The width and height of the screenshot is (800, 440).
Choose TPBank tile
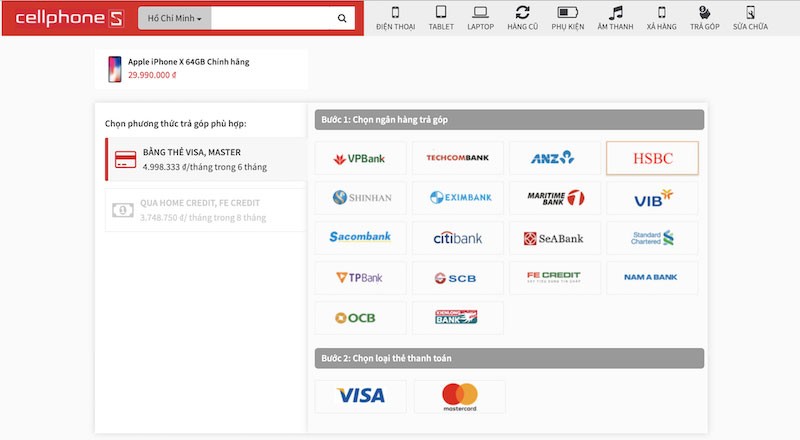pos(361,278)
